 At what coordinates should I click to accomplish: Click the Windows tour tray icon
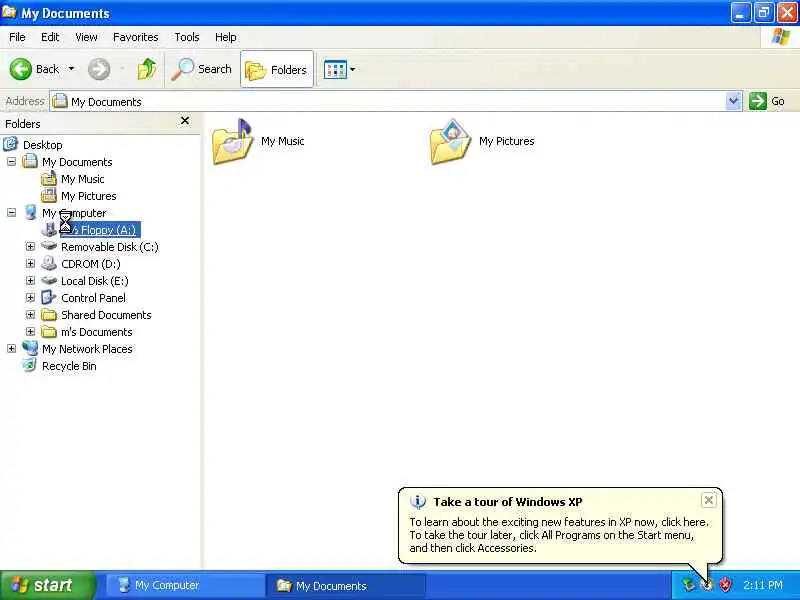pos(707,585)
